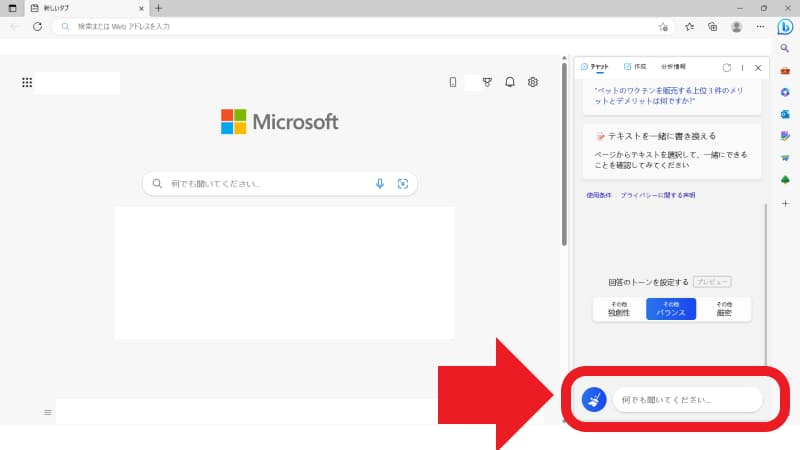Open visual search camera icon
This screenshot has height=450, width=800.
tap(403, 184)
